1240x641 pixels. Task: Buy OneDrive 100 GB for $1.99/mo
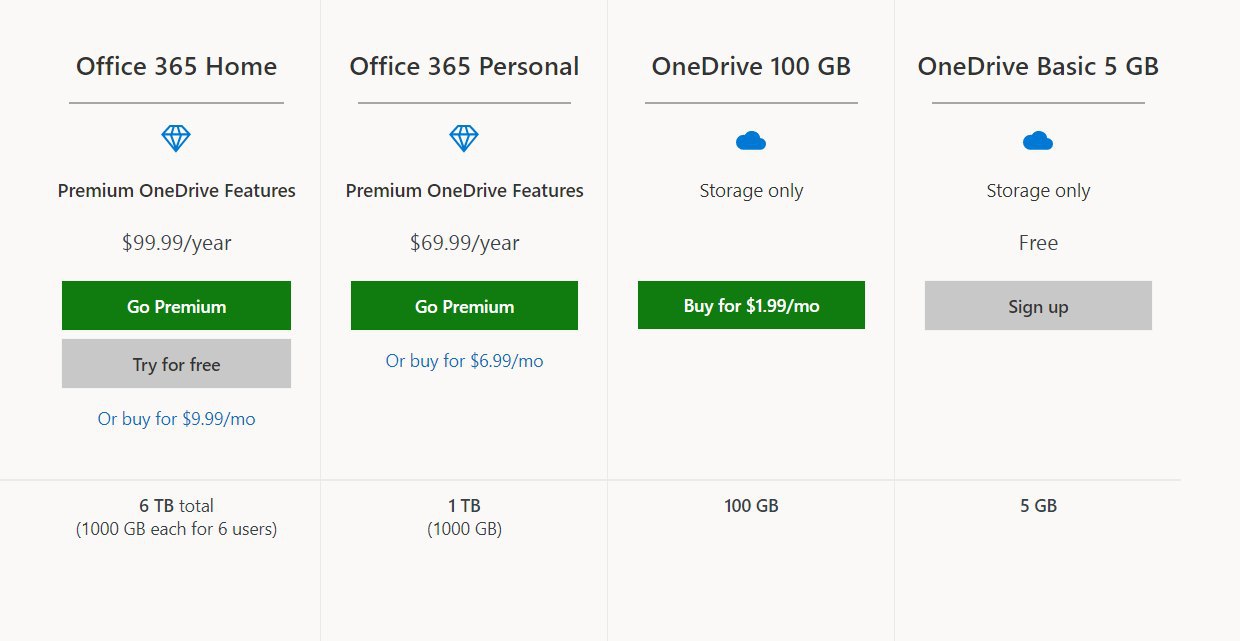click(751, 305)
